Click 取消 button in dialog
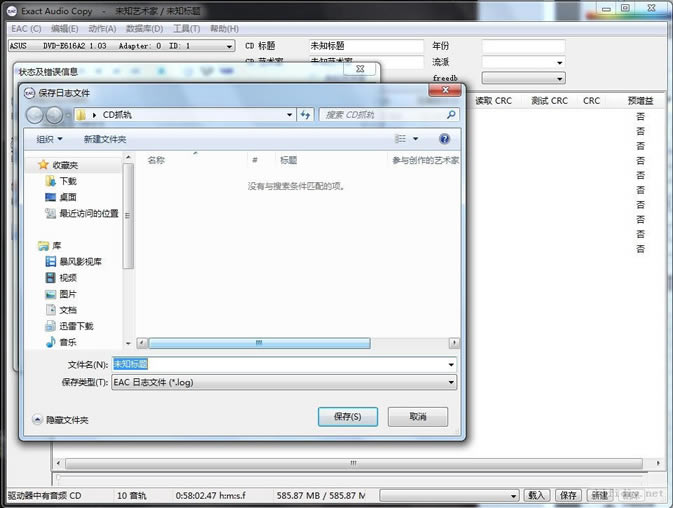This screenshot has height=508, width=673. click(x=418, y=417)
